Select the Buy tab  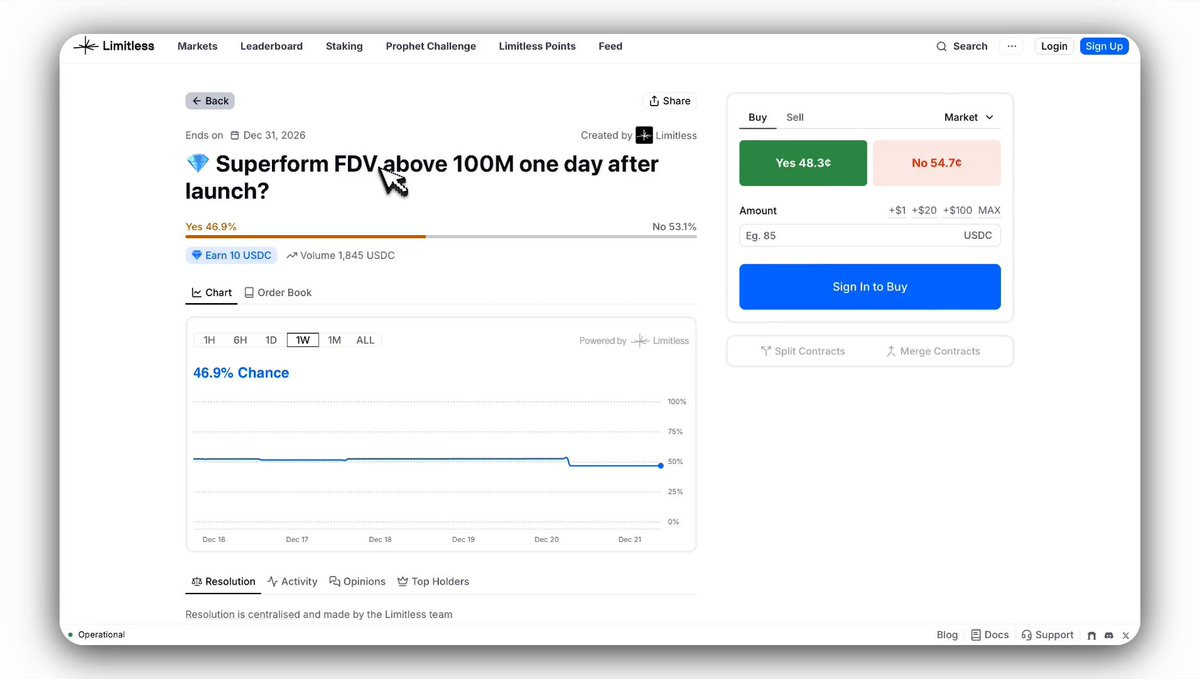(758, 118)
